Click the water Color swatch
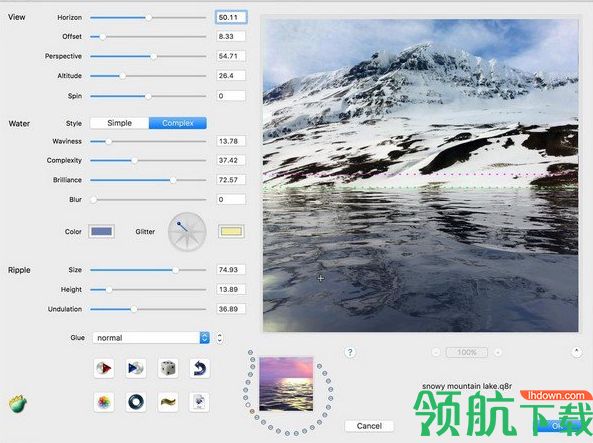Image resolution: width=593 pixels, height=443 pixels. tap(102, 232)
